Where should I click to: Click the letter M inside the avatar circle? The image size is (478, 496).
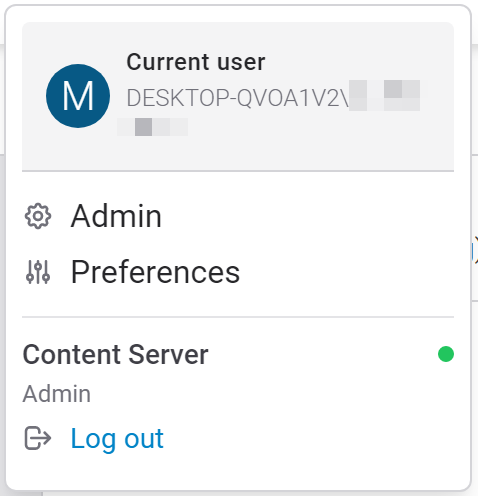coord(78,96)
